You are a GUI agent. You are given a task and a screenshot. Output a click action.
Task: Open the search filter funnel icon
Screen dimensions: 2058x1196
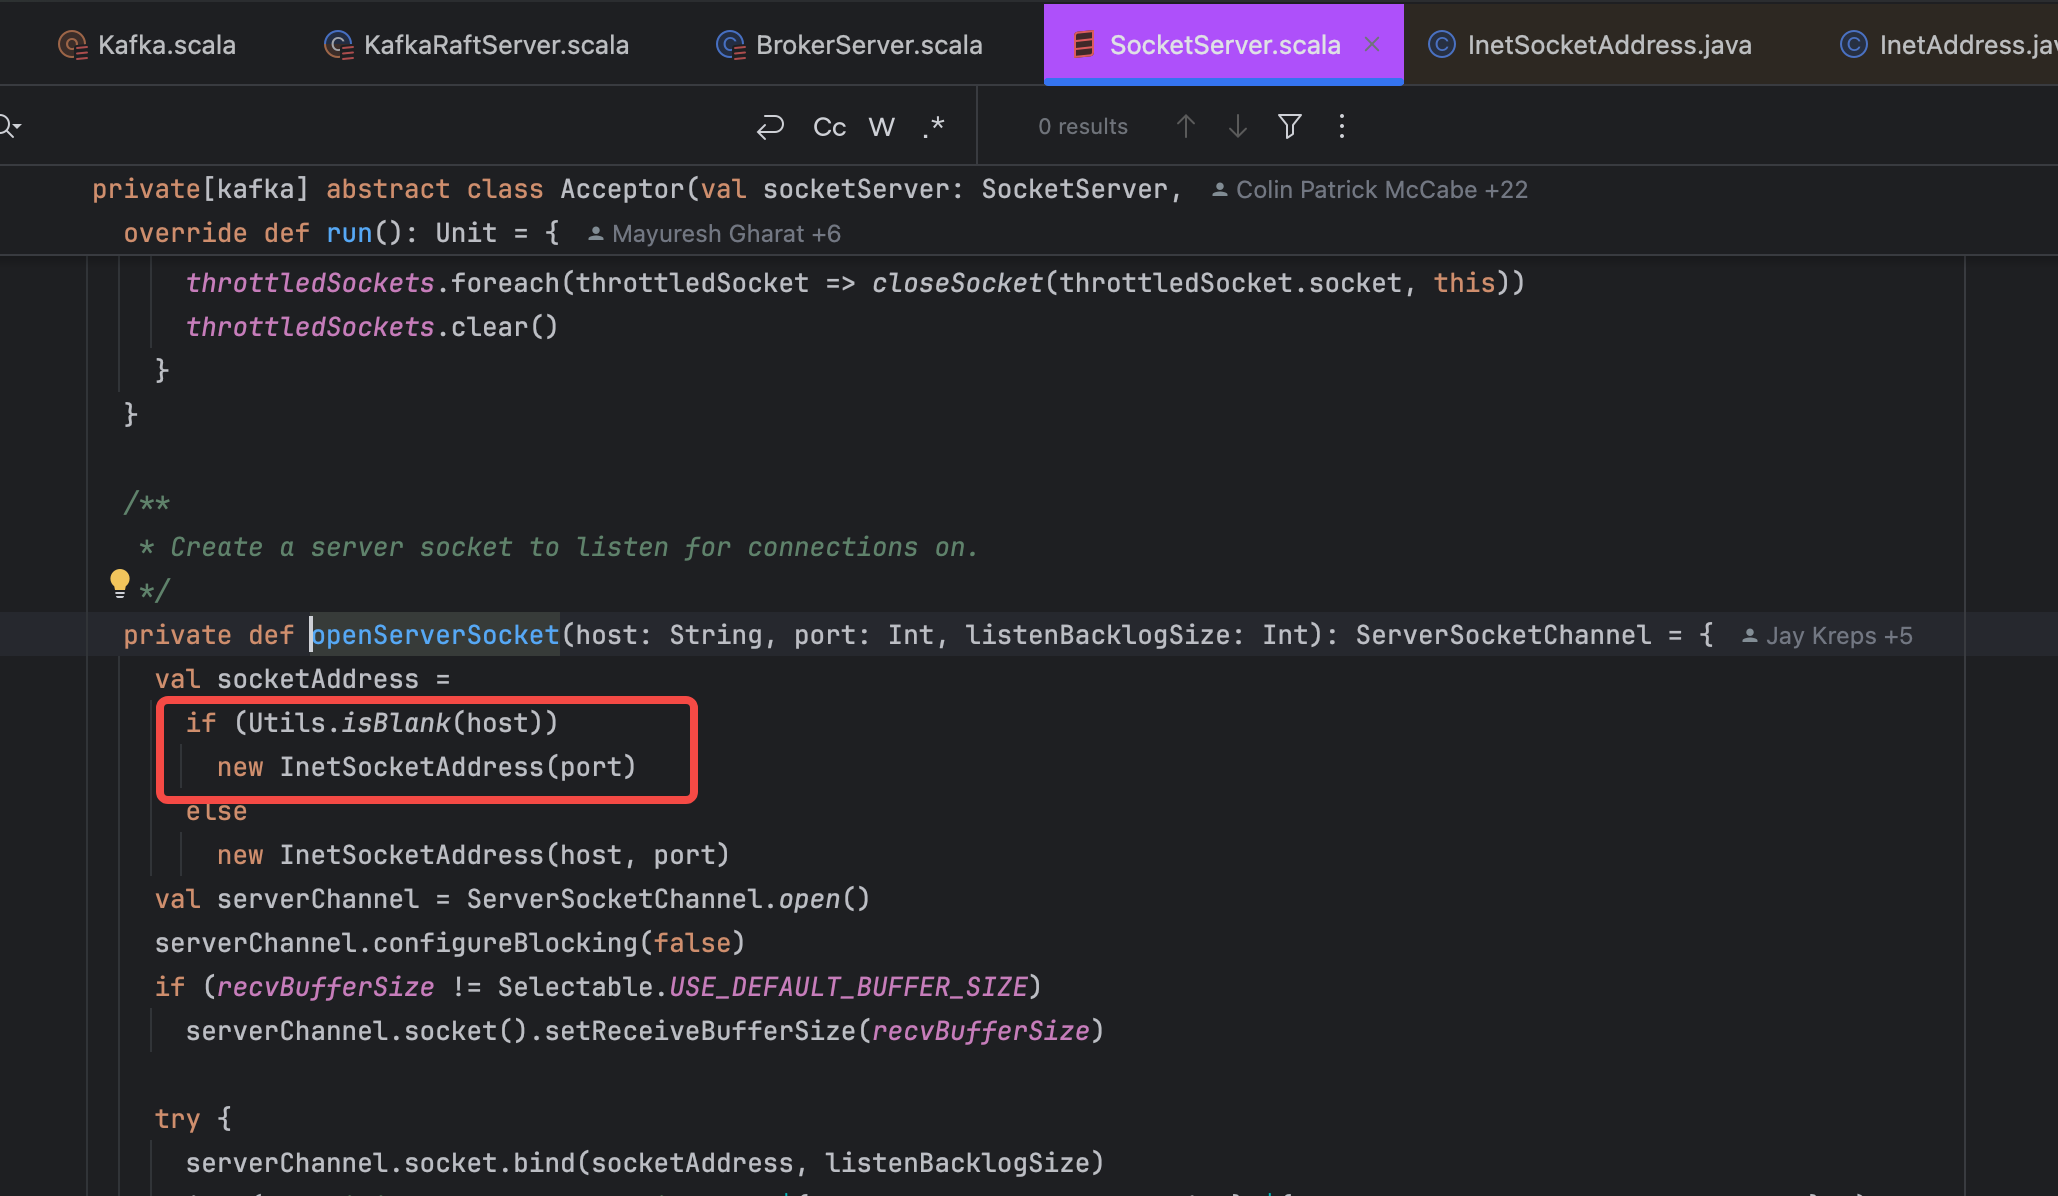pos(1290,126)
